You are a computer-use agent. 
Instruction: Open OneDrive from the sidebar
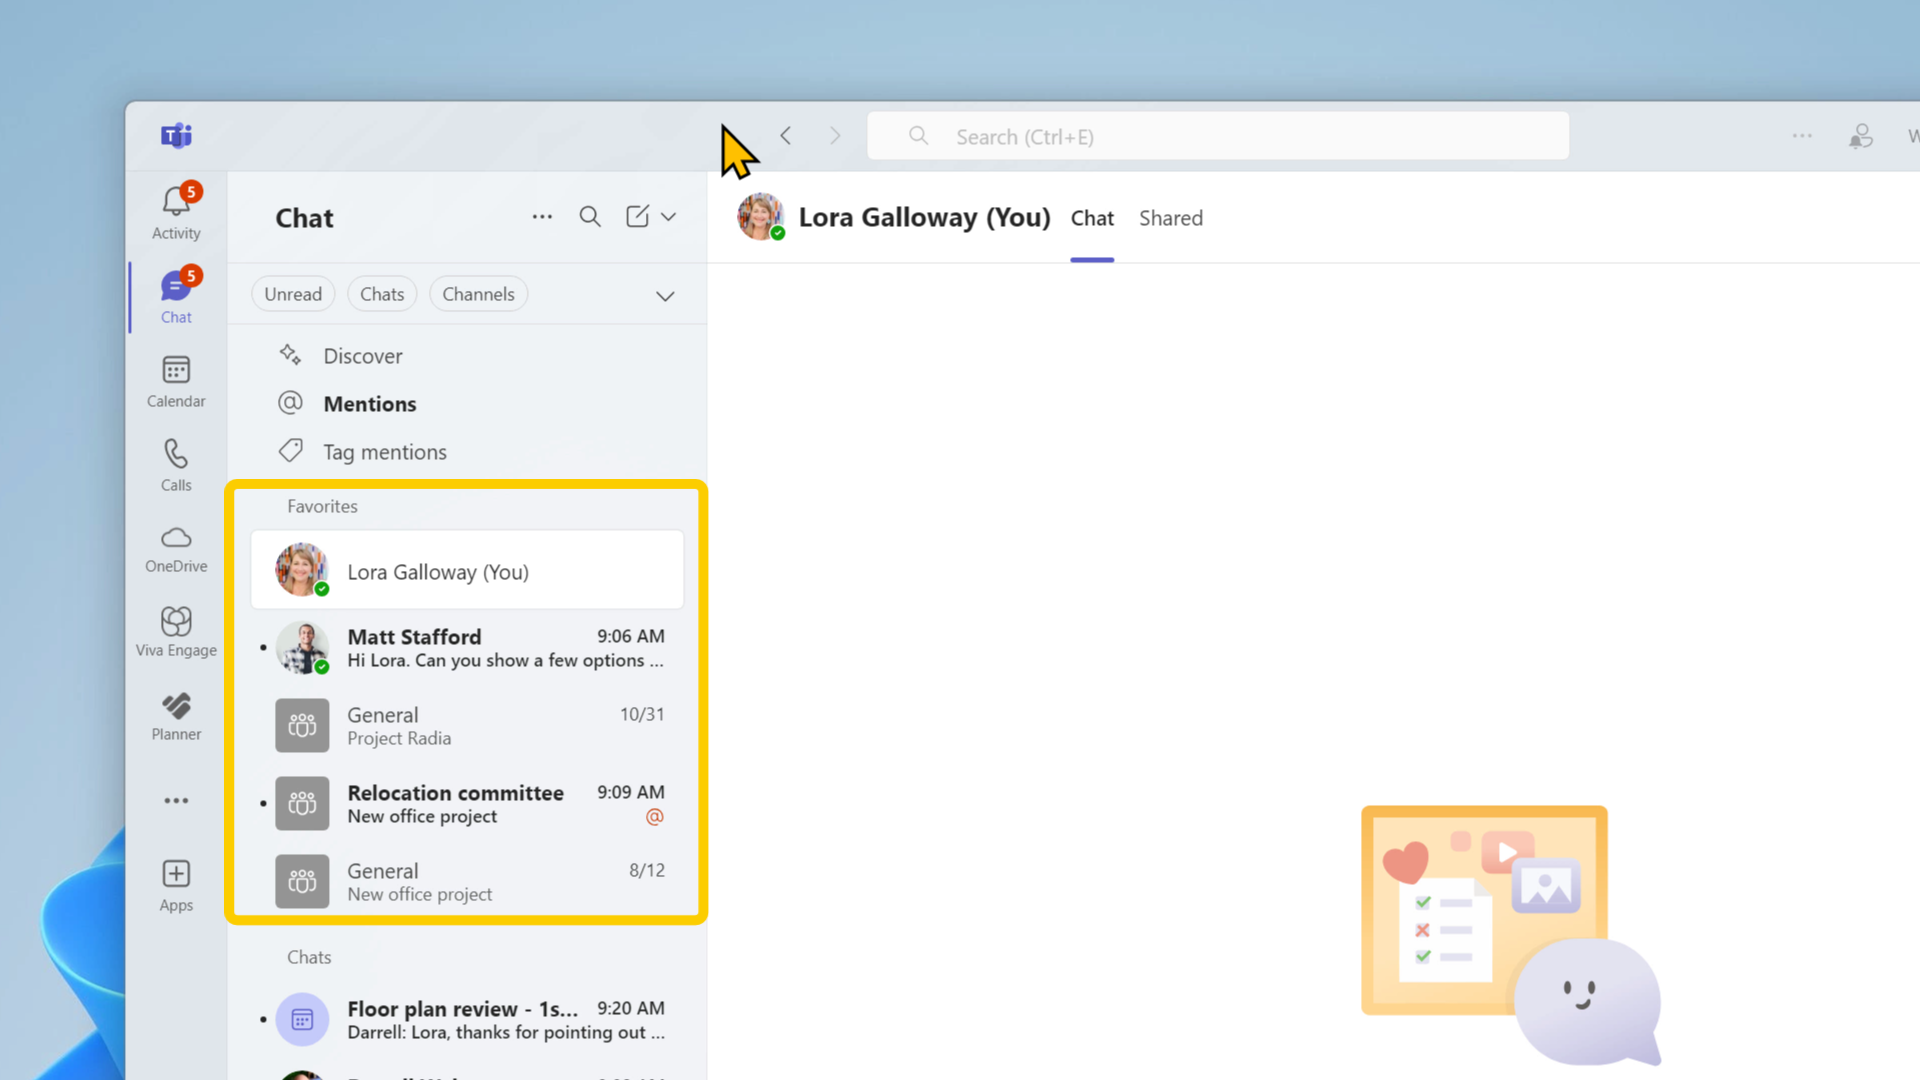pos(175,548)
